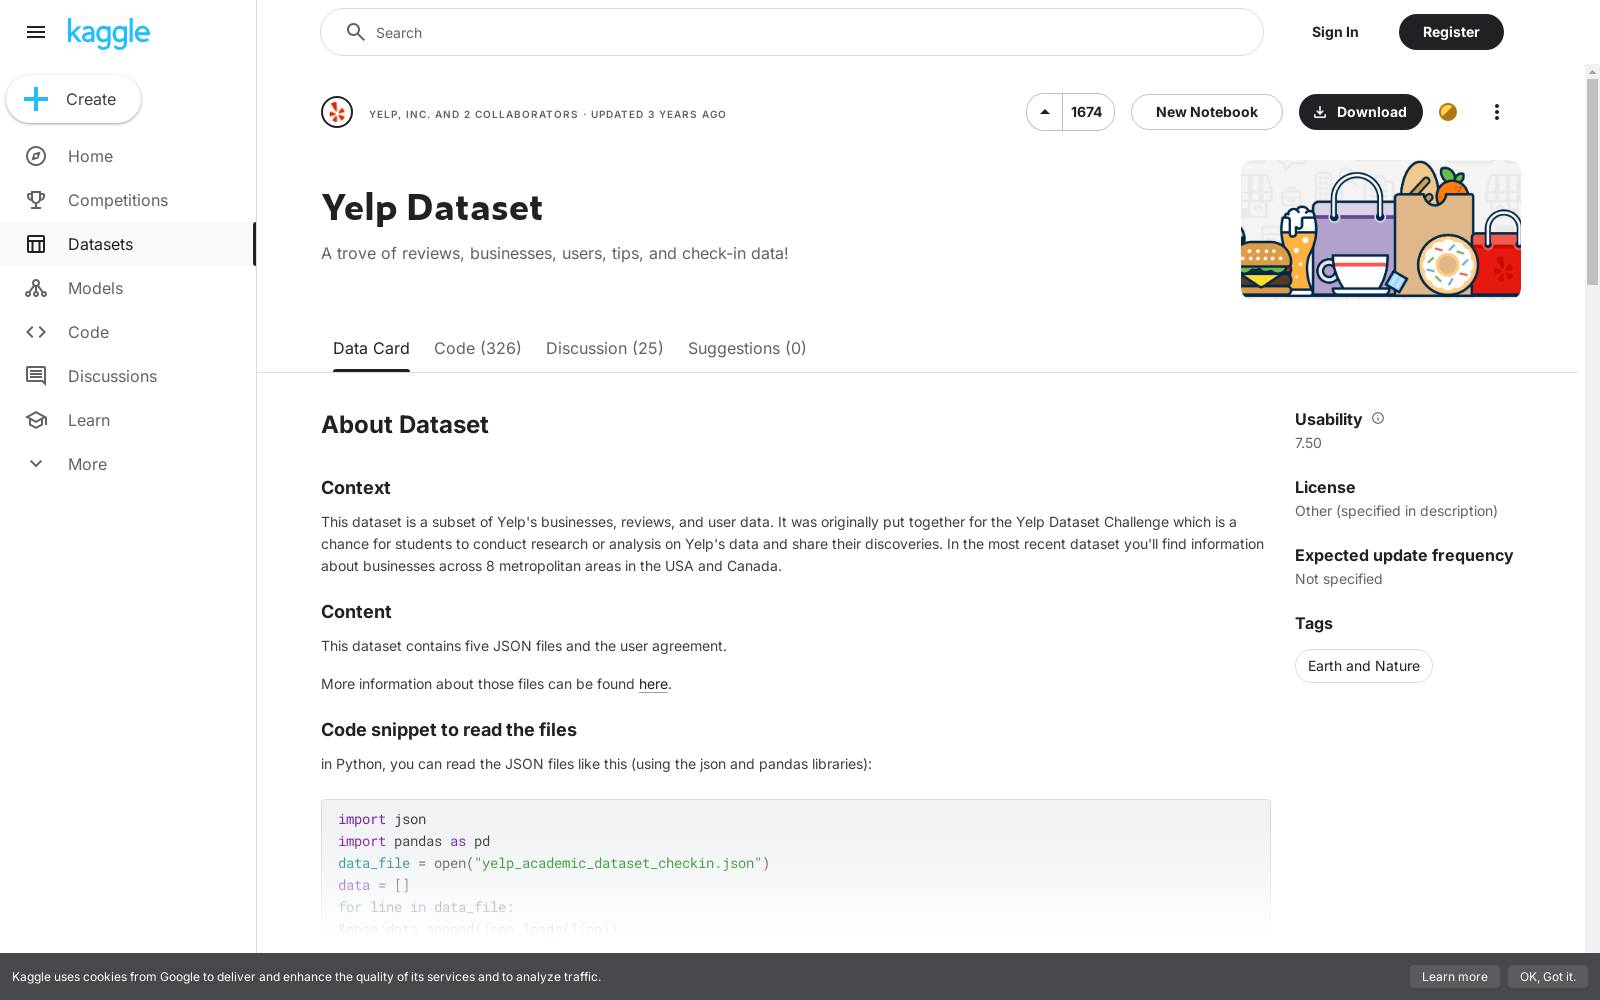Click the Register button
The width and height of the screenshot is (1600, 1000).
click(x=1451, y=32)
